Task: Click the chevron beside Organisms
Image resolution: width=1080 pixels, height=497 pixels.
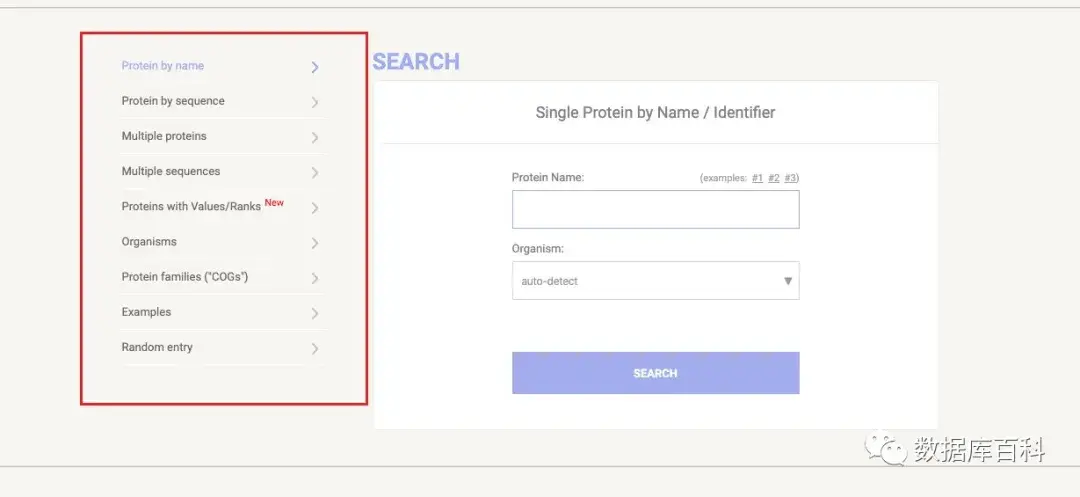Action: click(315, 243)
